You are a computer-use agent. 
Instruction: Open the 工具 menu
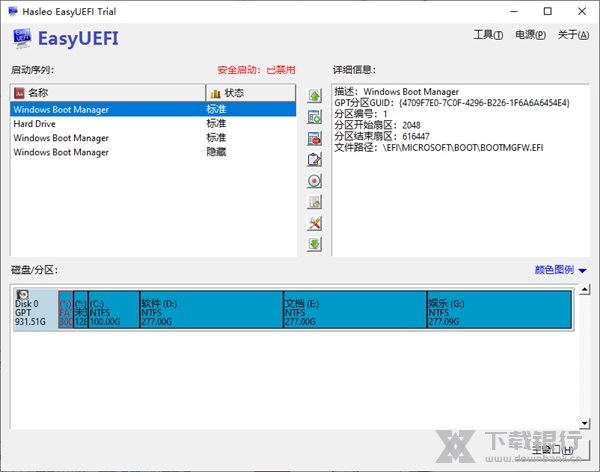point(488,35)
